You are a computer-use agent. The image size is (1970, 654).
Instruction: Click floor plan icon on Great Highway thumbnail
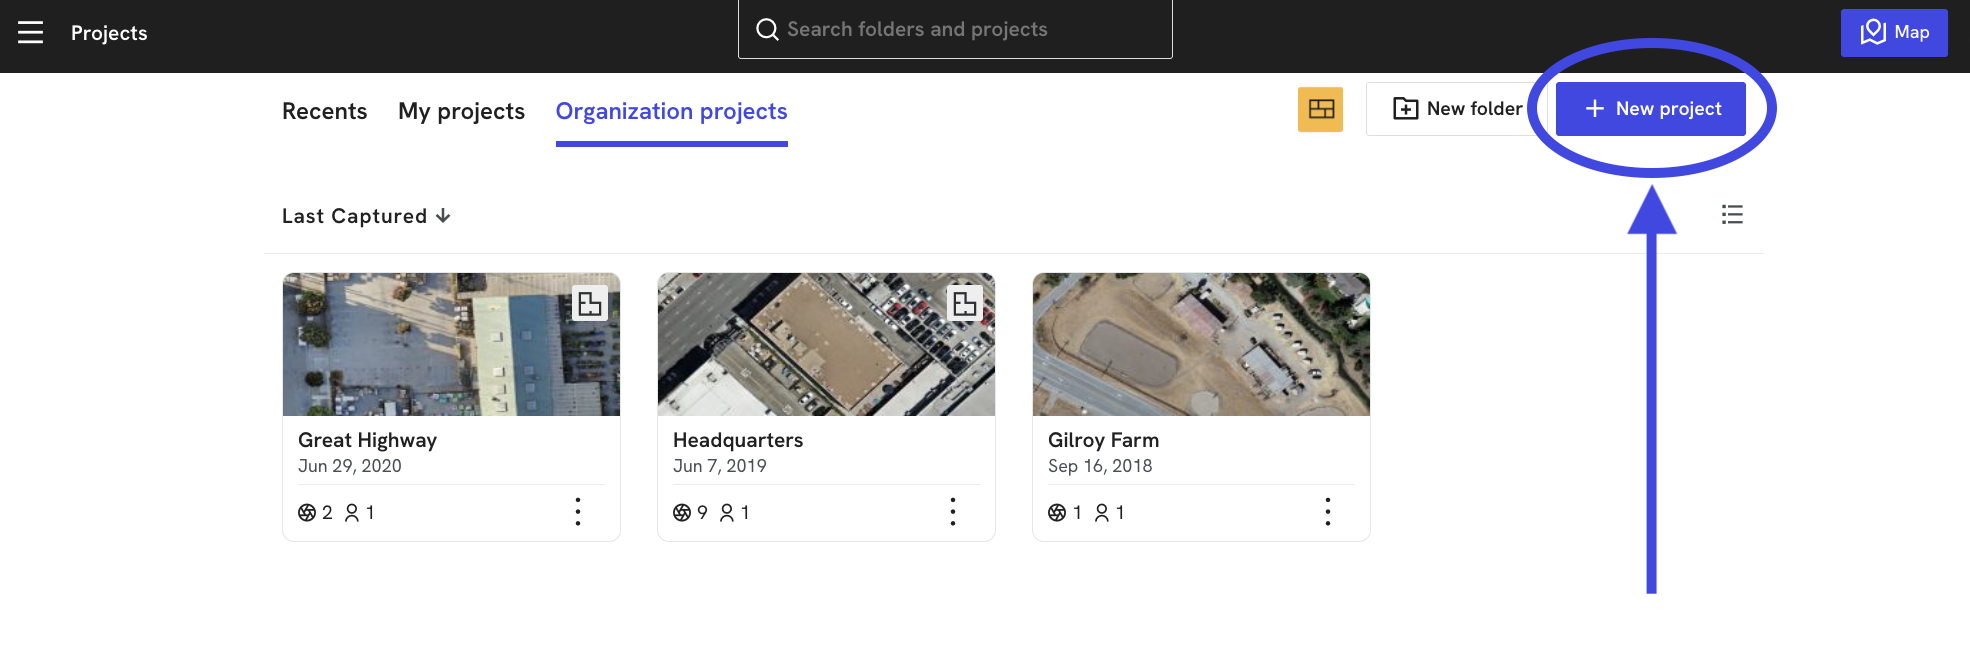point(590,303)
